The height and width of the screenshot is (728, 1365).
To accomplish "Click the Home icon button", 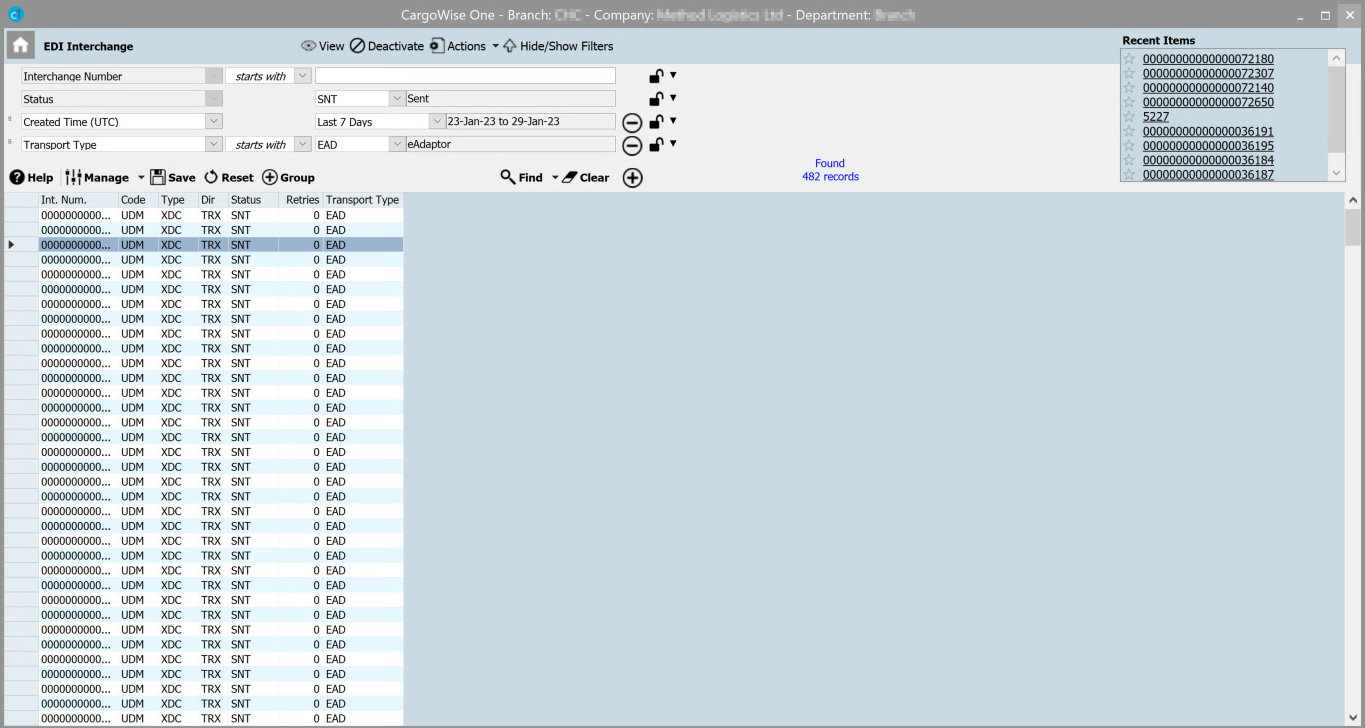I will (20, 46).
